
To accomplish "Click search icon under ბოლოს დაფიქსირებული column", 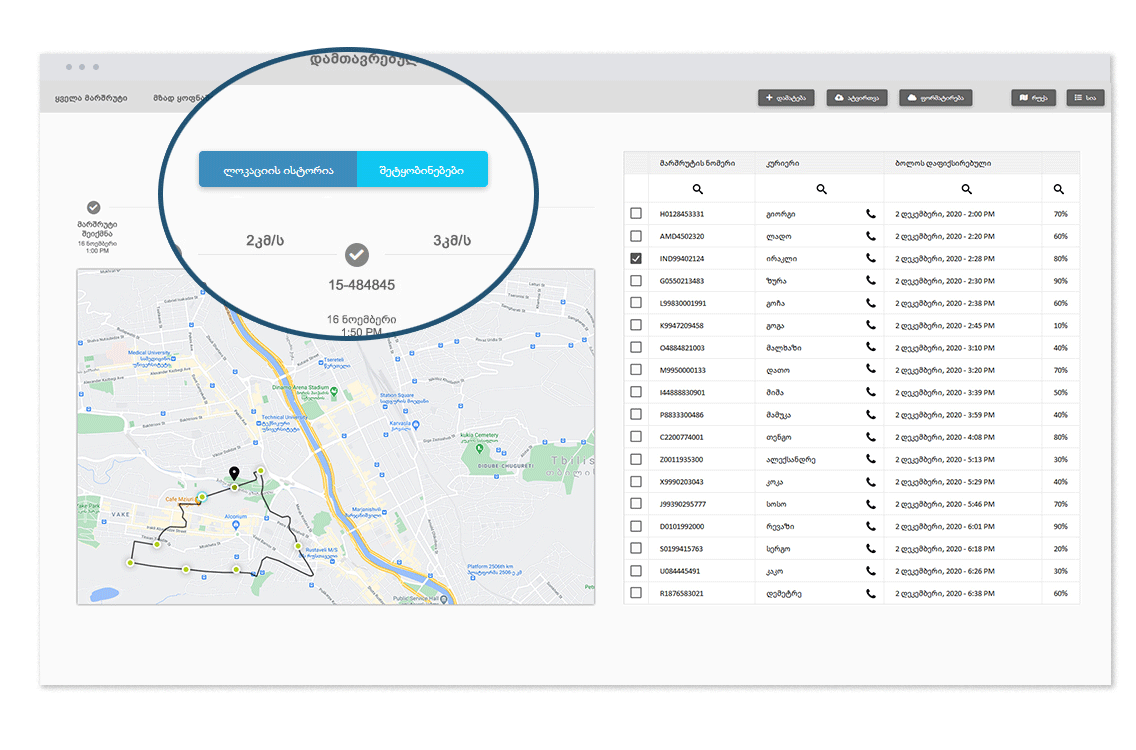I will click(966, 189).
